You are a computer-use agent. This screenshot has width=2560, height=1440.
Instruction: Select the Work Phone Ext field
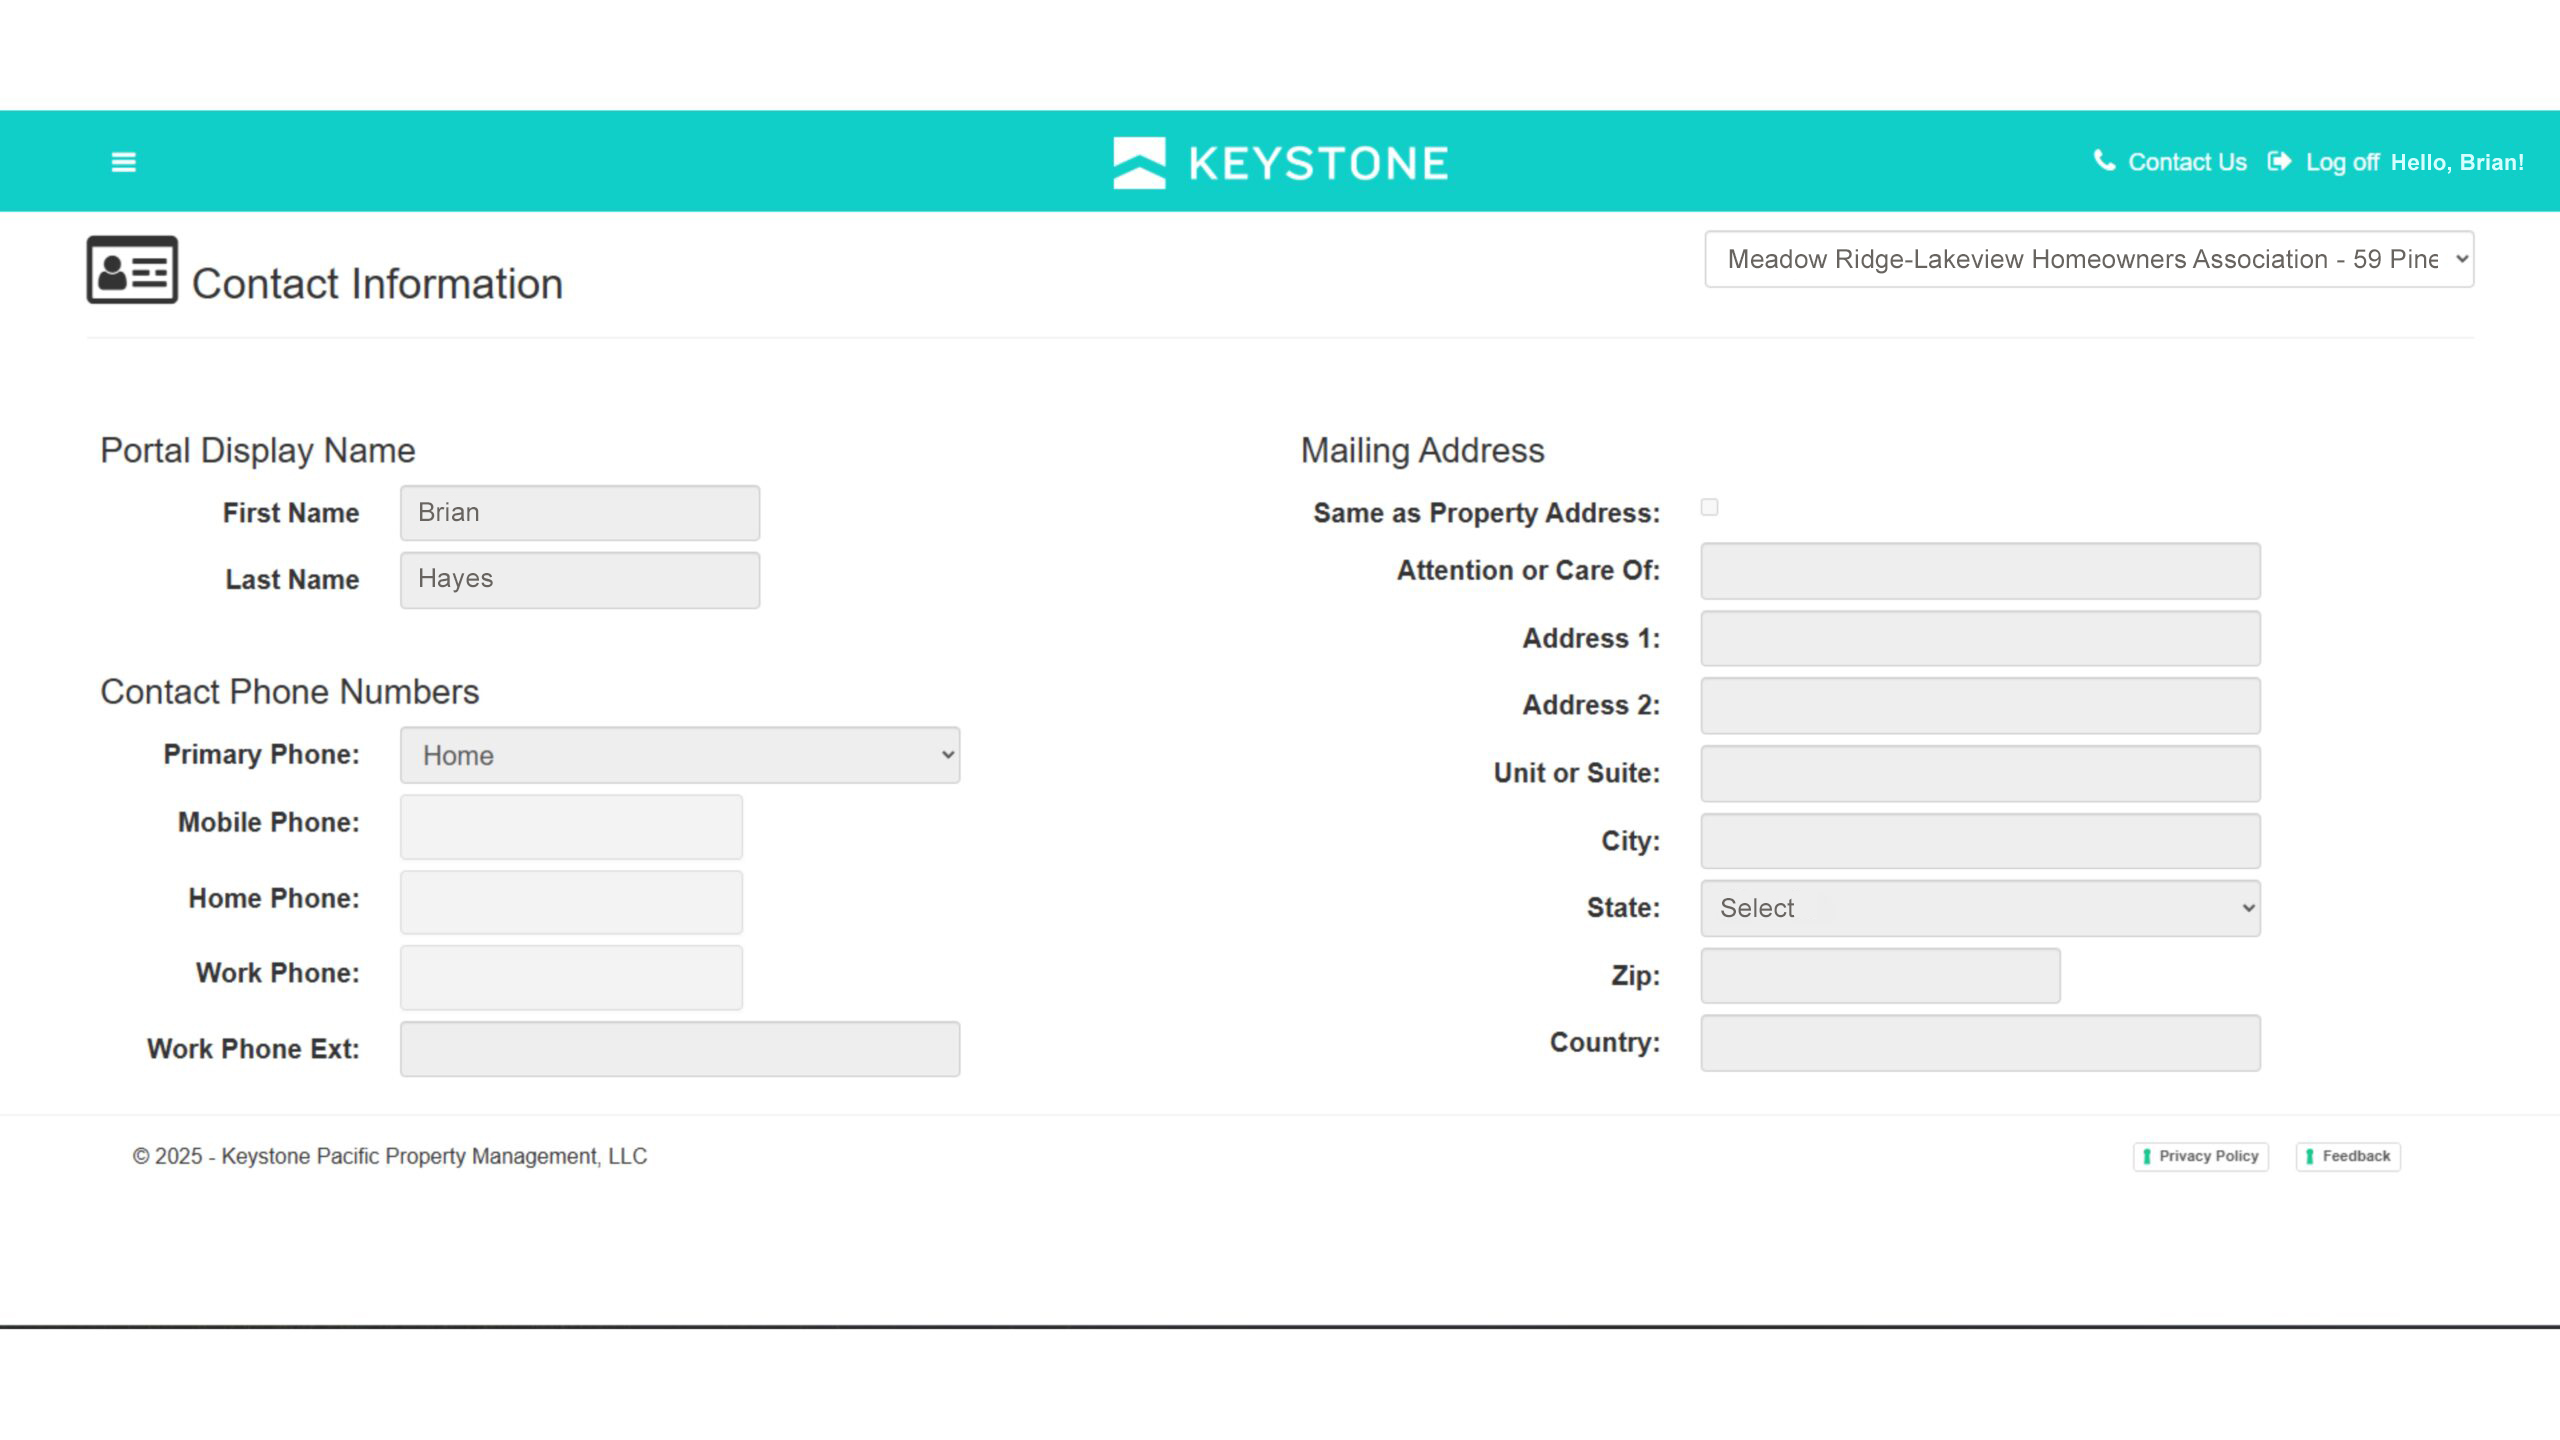click(x=680, y=1049)
